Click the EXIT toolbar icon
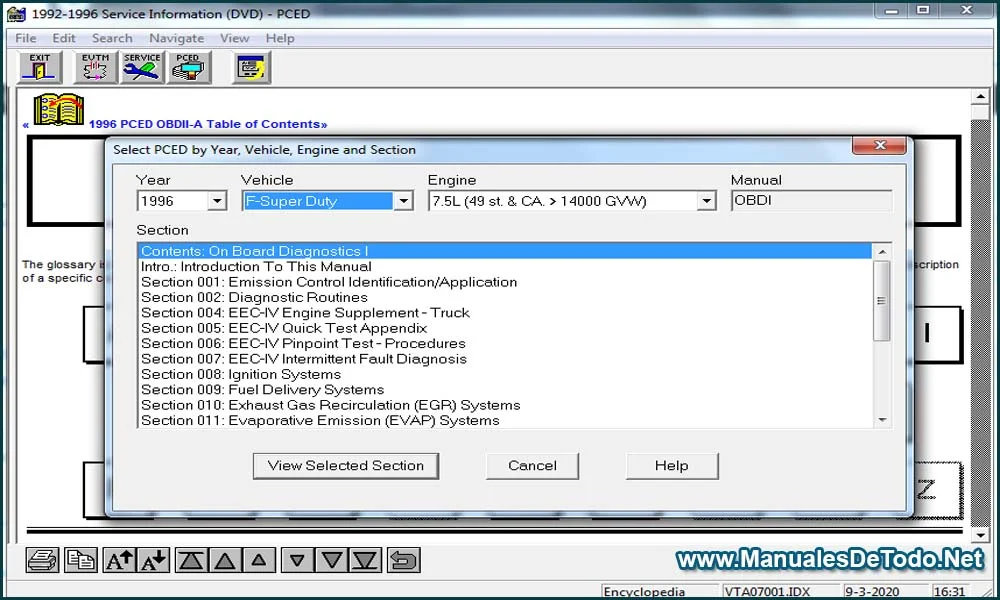 point(40,68)
